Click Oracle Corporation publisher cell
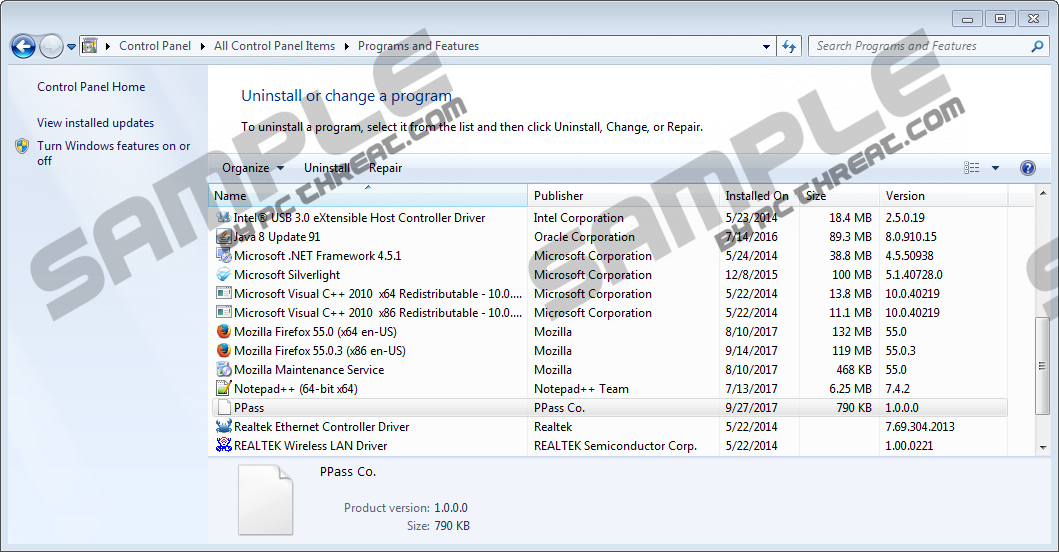1059x552 pixels. click(x=584, y=237)
